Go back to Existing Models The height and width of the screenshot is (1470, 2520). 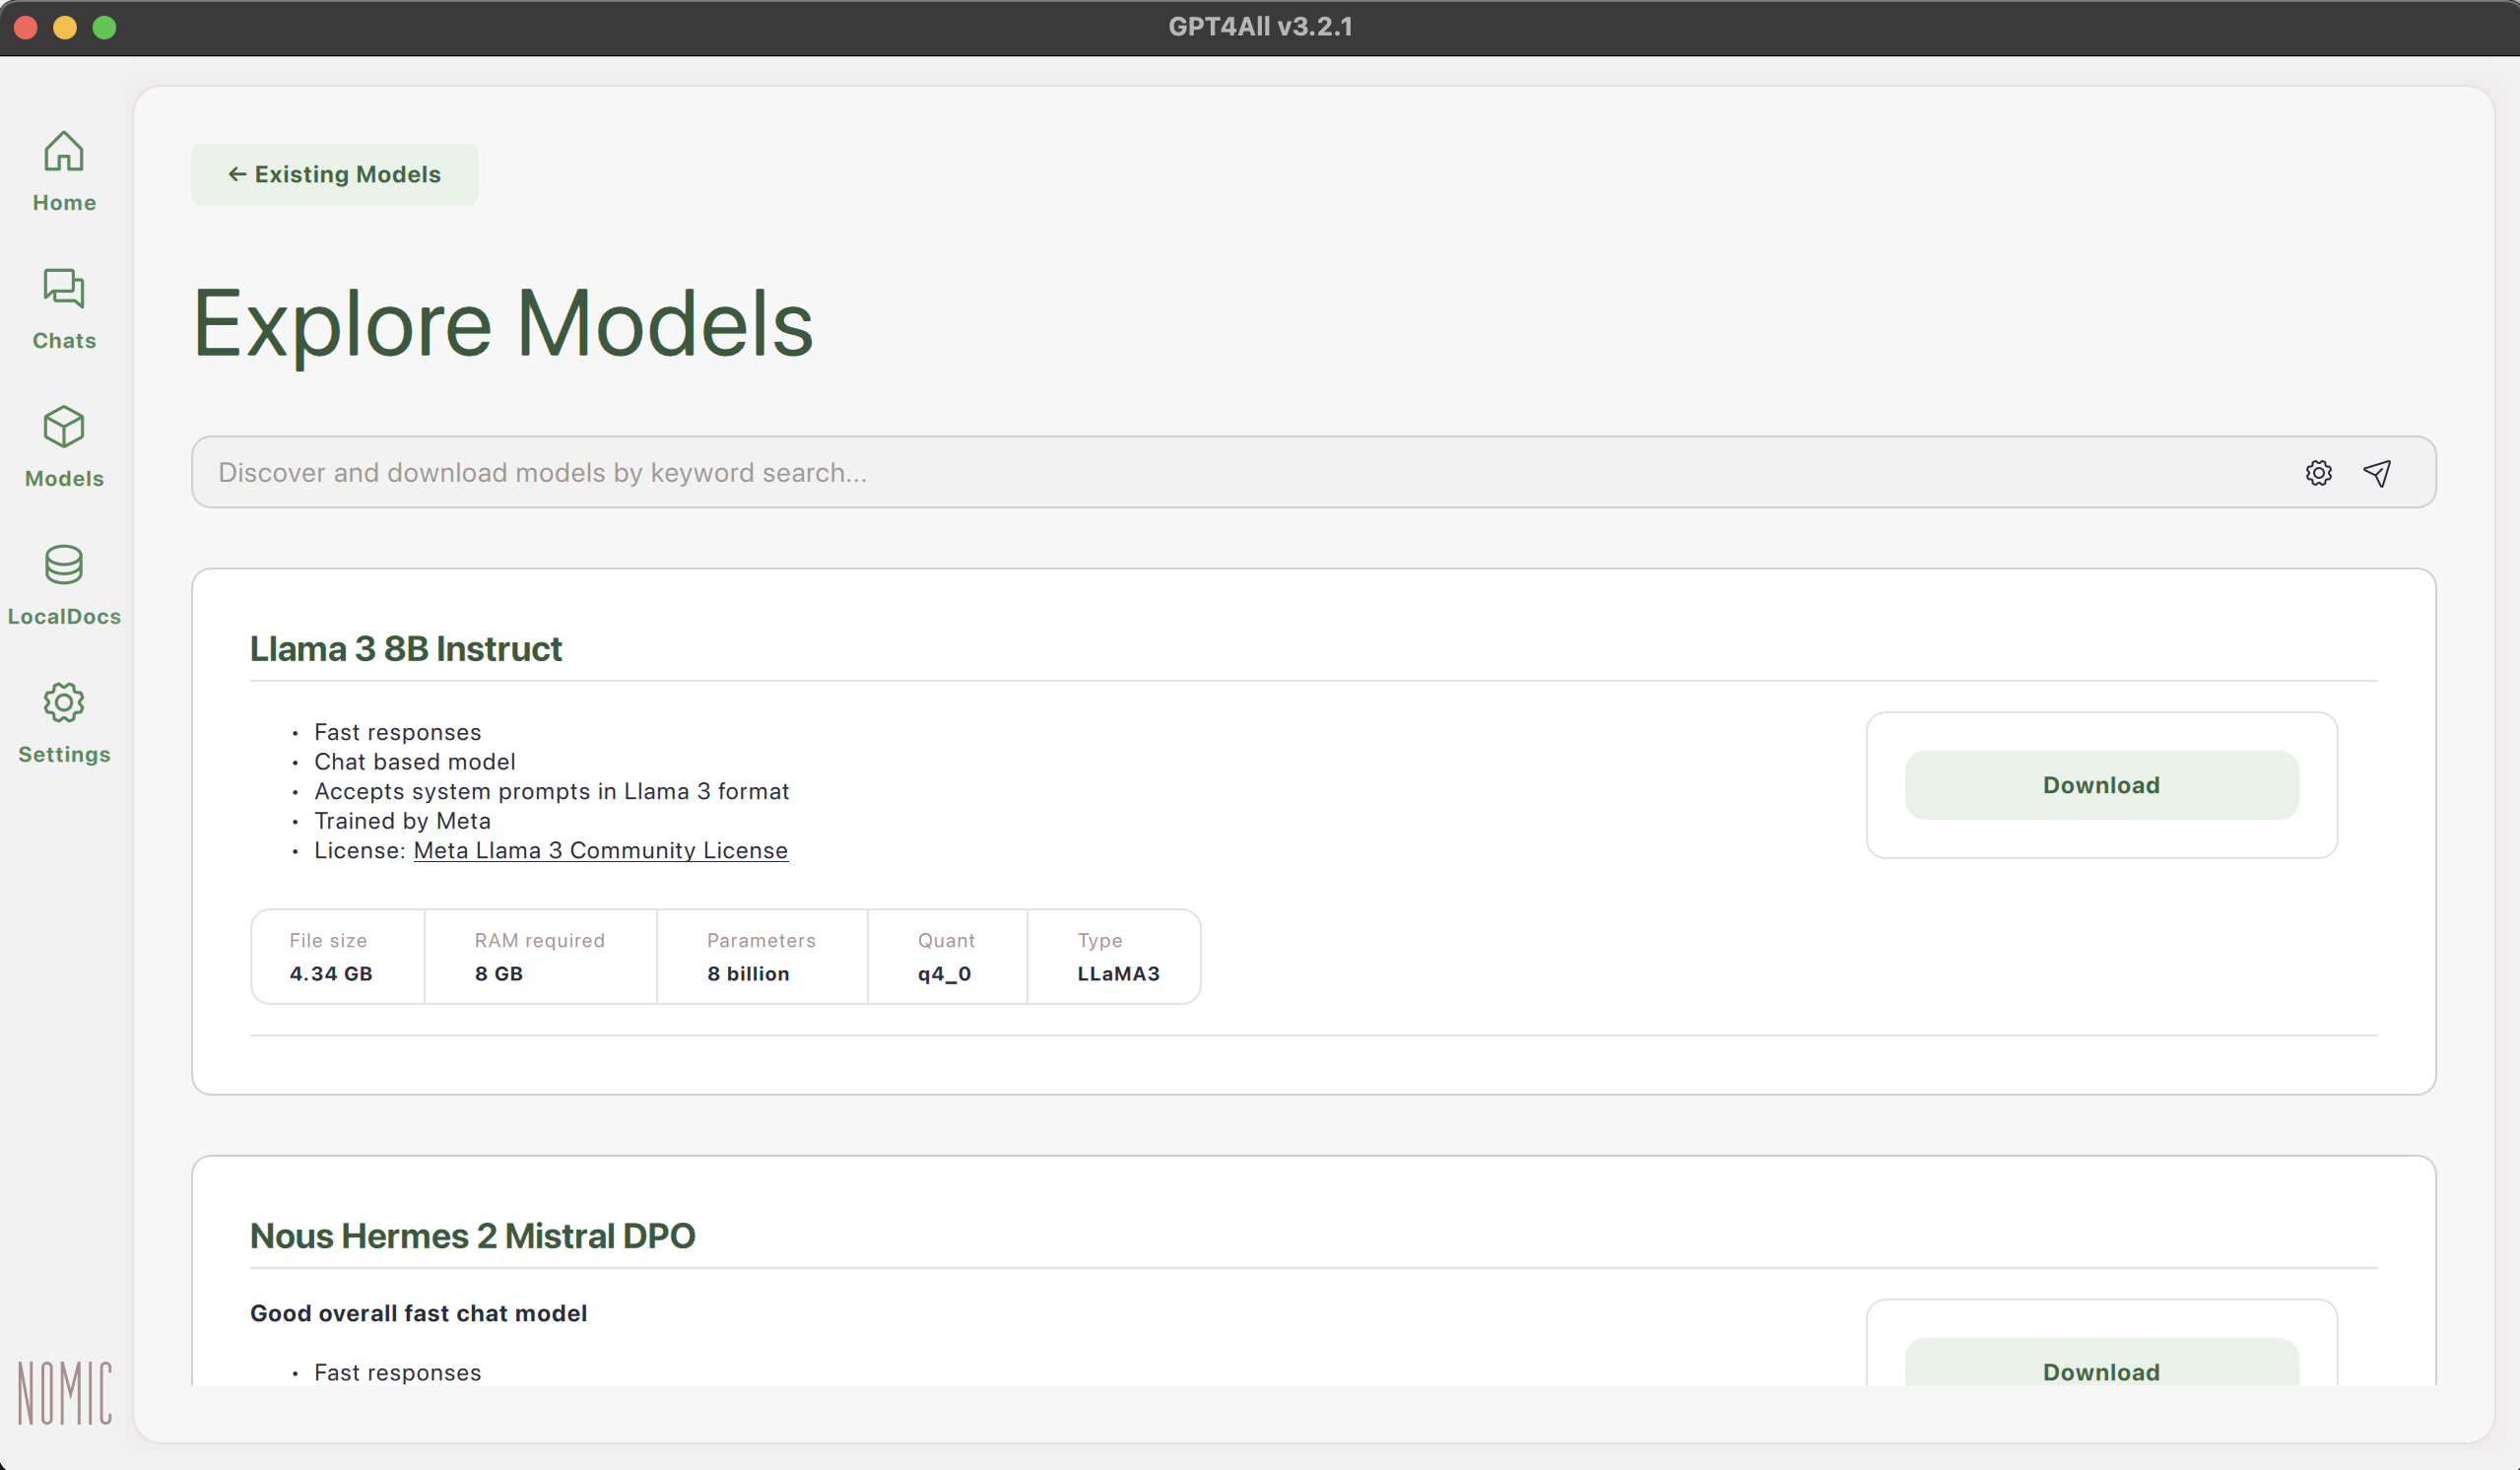click(x=335, y=174)
